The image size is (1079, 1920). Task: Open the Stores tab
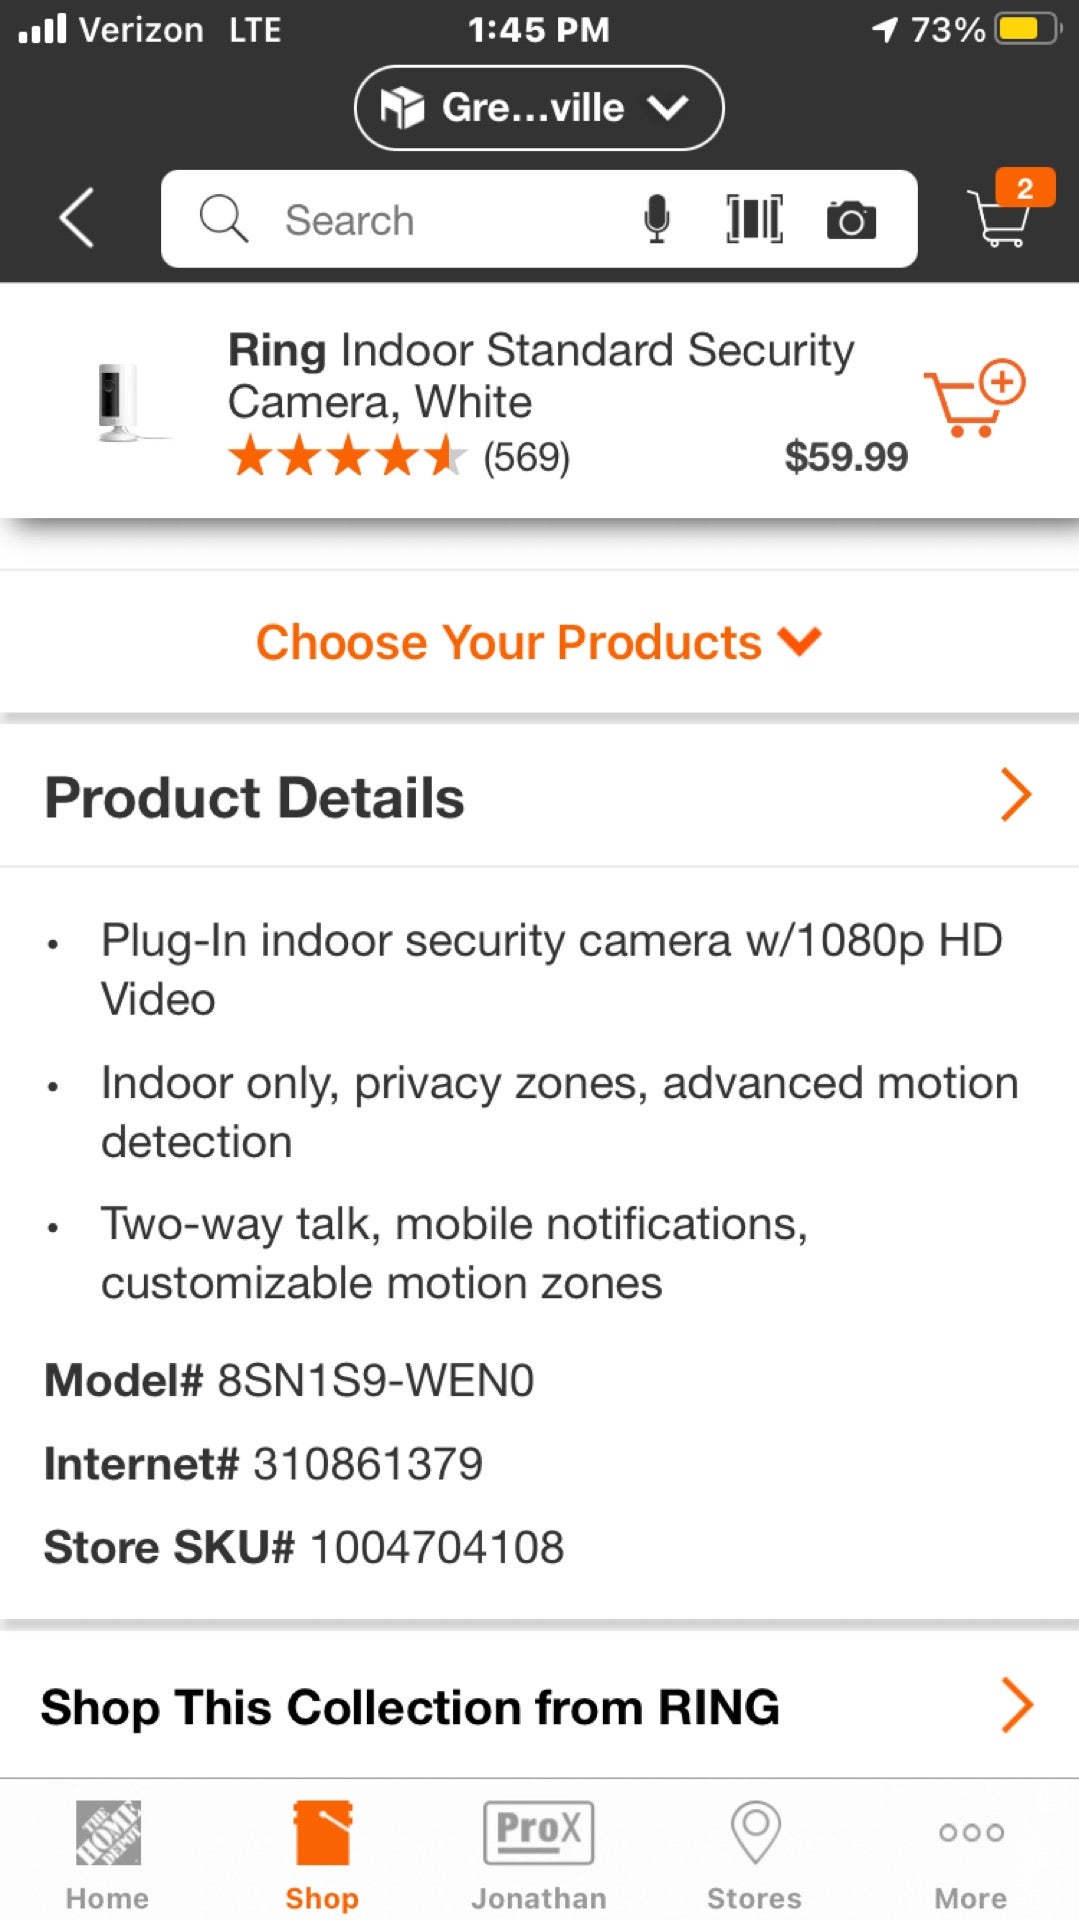755,1853
